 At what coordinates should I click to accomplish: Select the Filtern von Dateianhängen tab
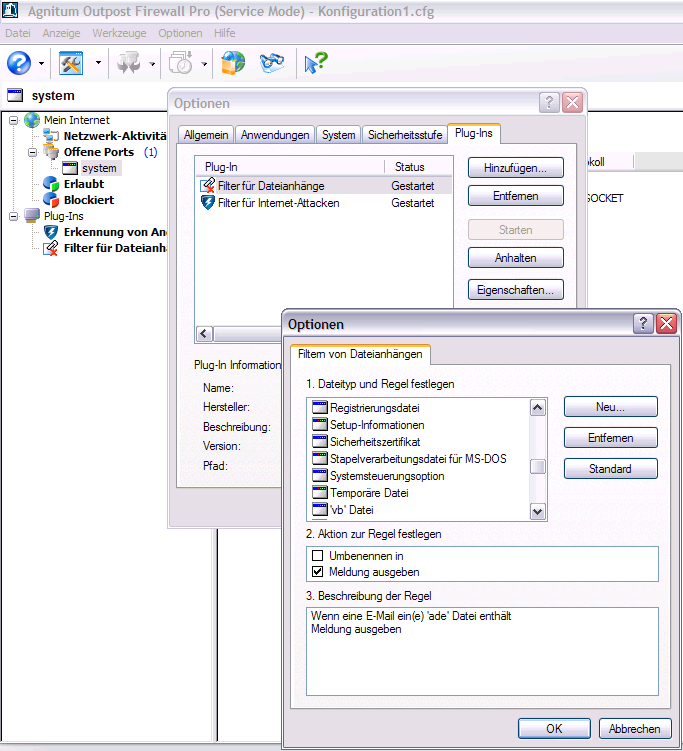pyautogui.click(x=360, y=354)
